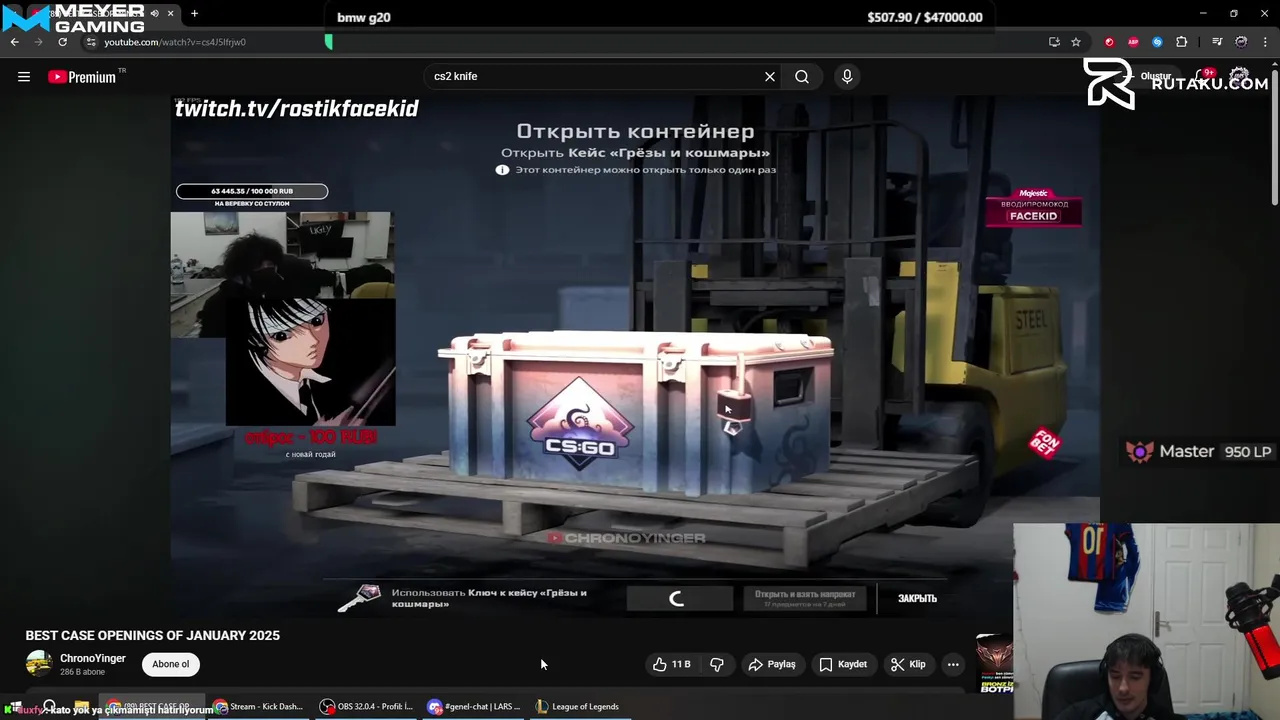Switch to 'BEST CASE OP' Chrome taskbar window
This screenshot has height=720, width=1280.
pos(152,706)
